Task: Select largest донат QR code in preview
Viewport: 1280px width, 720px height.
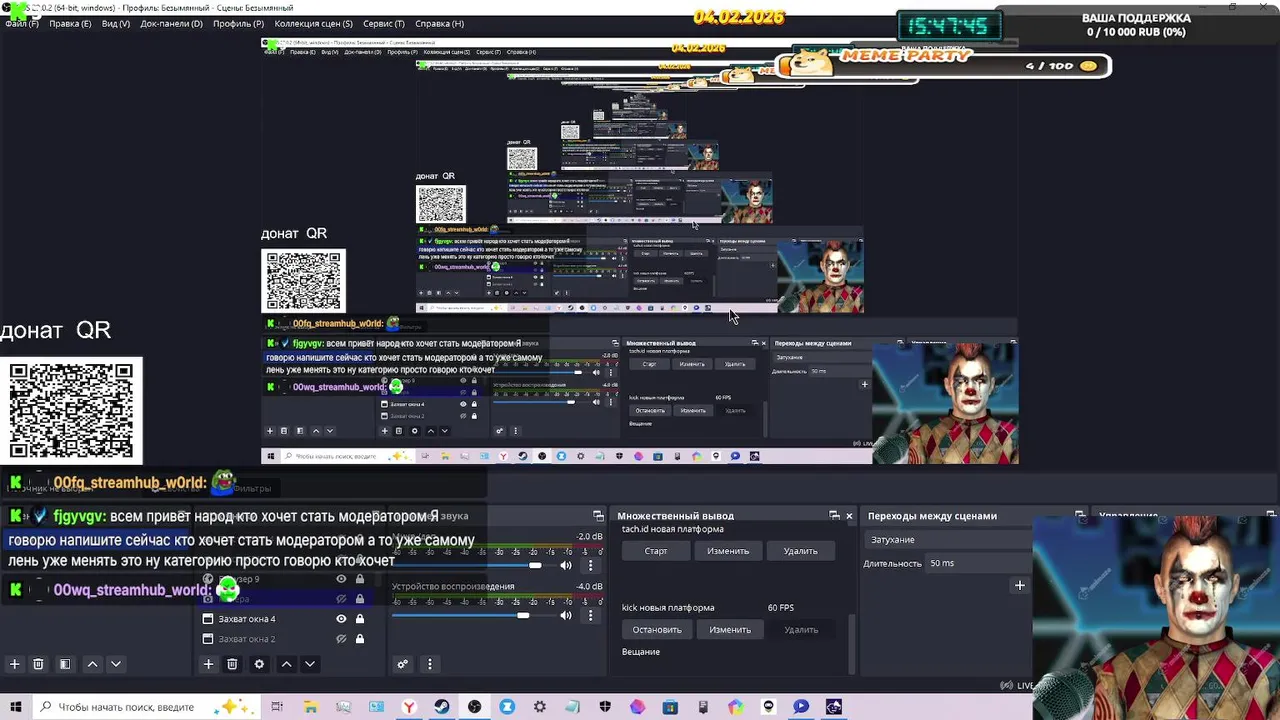Action: pos(71,411)
